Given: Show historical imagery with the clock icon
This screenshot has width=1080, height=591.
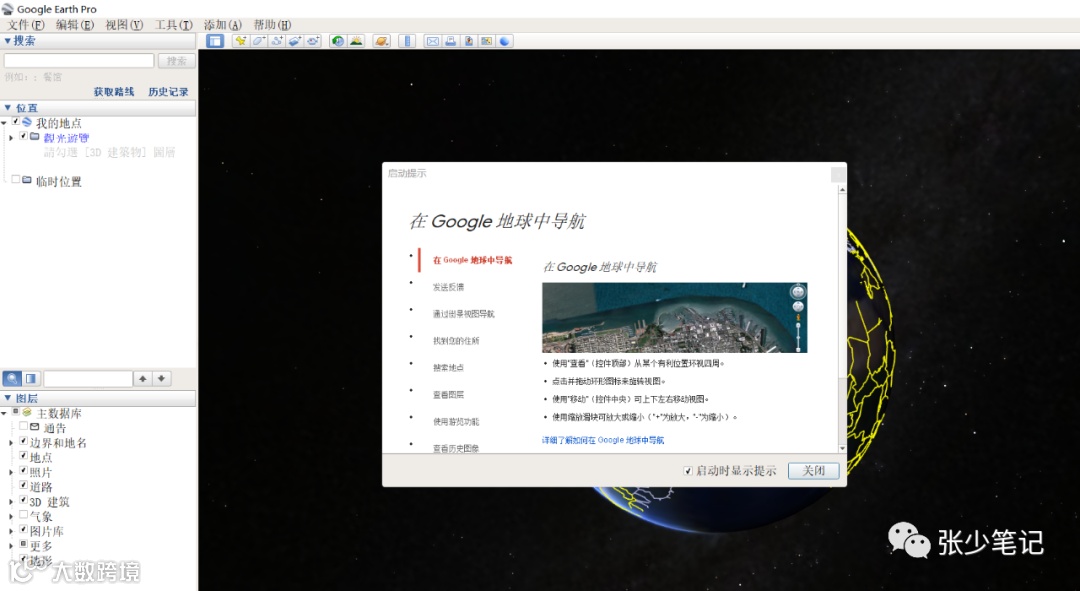Looking at the screenshot, I should (338, 41).
